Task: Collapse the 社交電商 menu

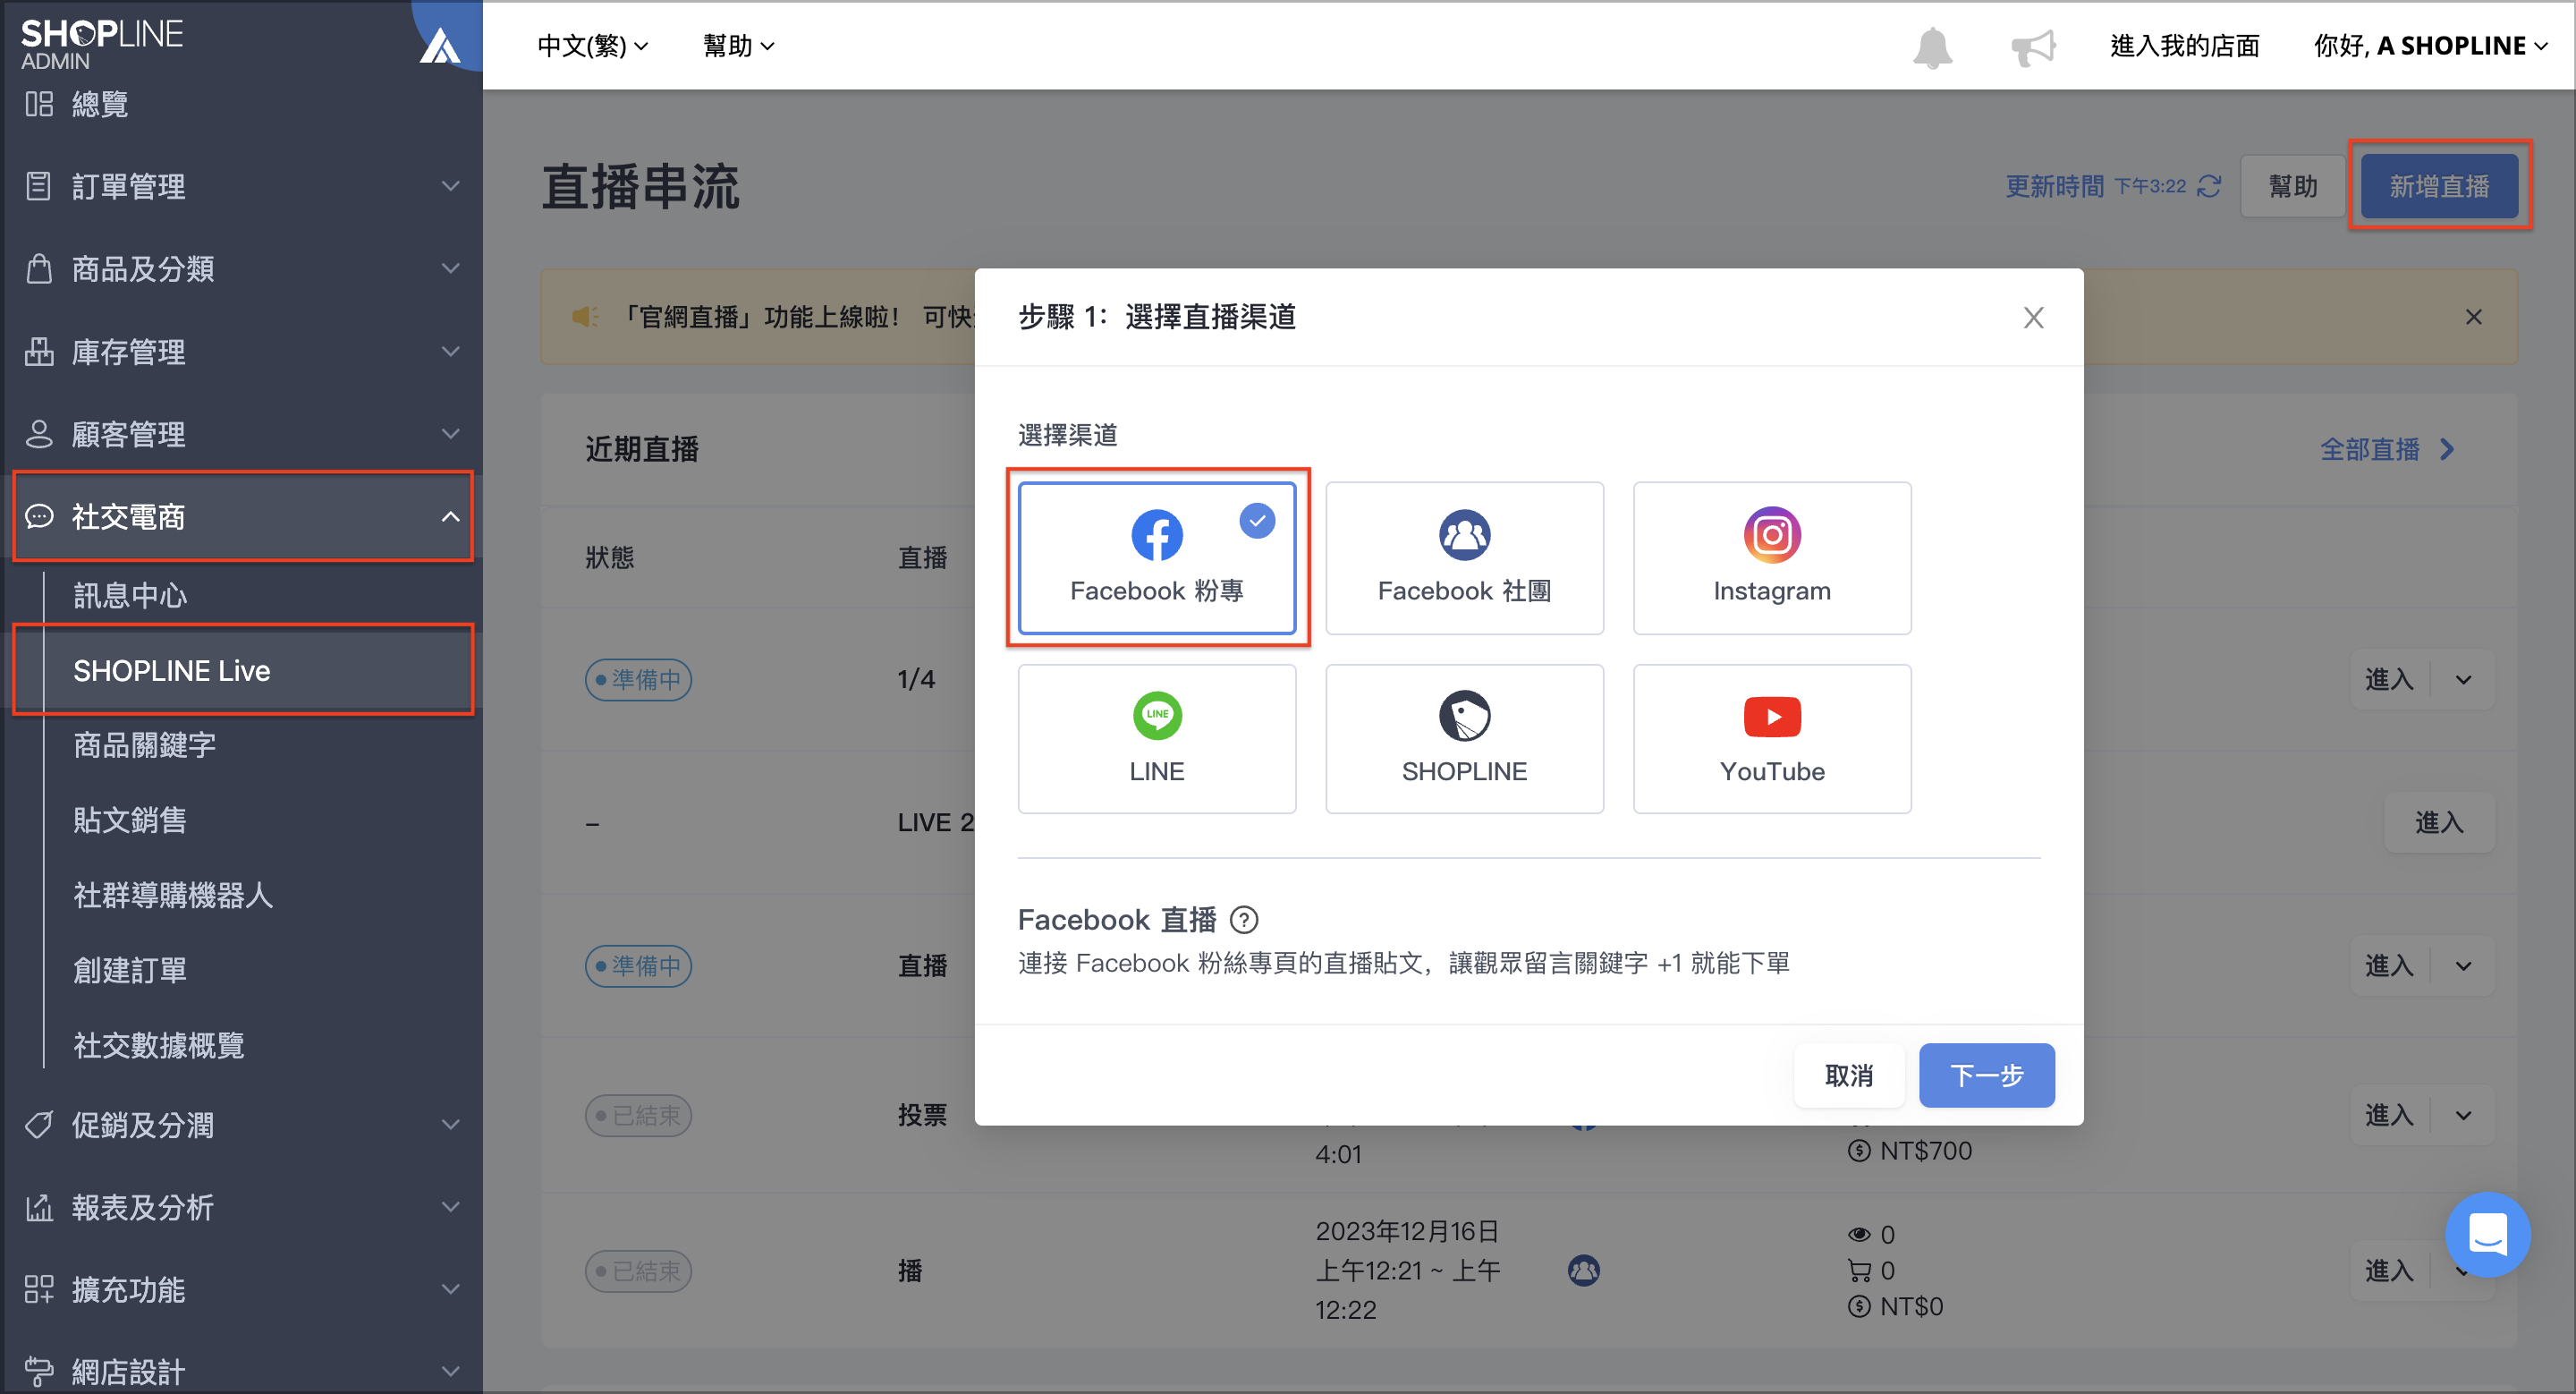Action: pos(242,516)
